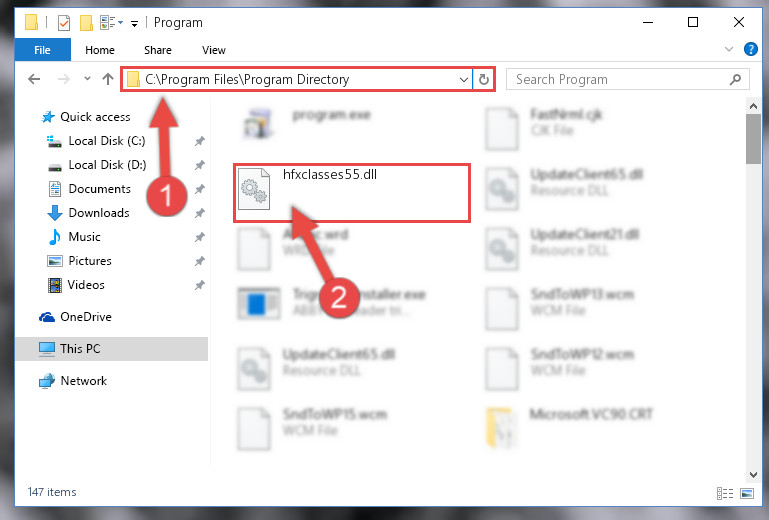This screenshot has width=769, height=520.
Task: Go back with the left arrow
Action: (34, 79)
